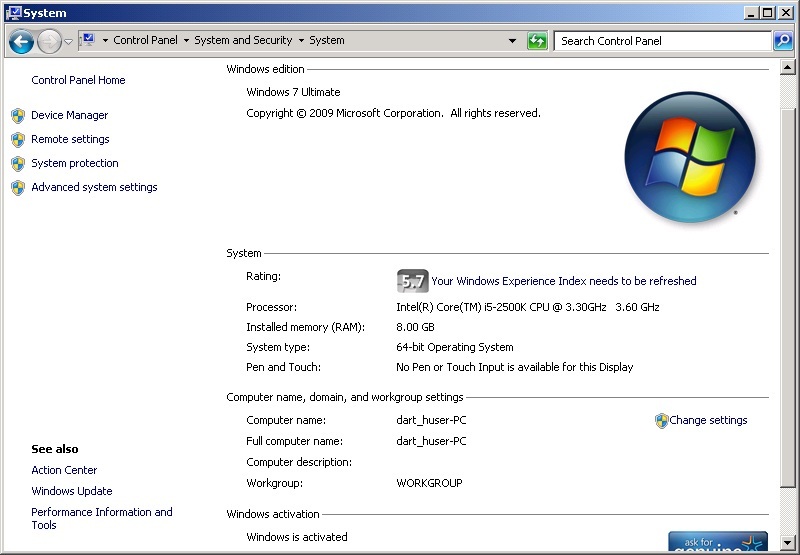Image resolution: width=800 pixels, height=555 pixels.
Task: Click the computer icon in address bar
Action: (x=88, y=40)
